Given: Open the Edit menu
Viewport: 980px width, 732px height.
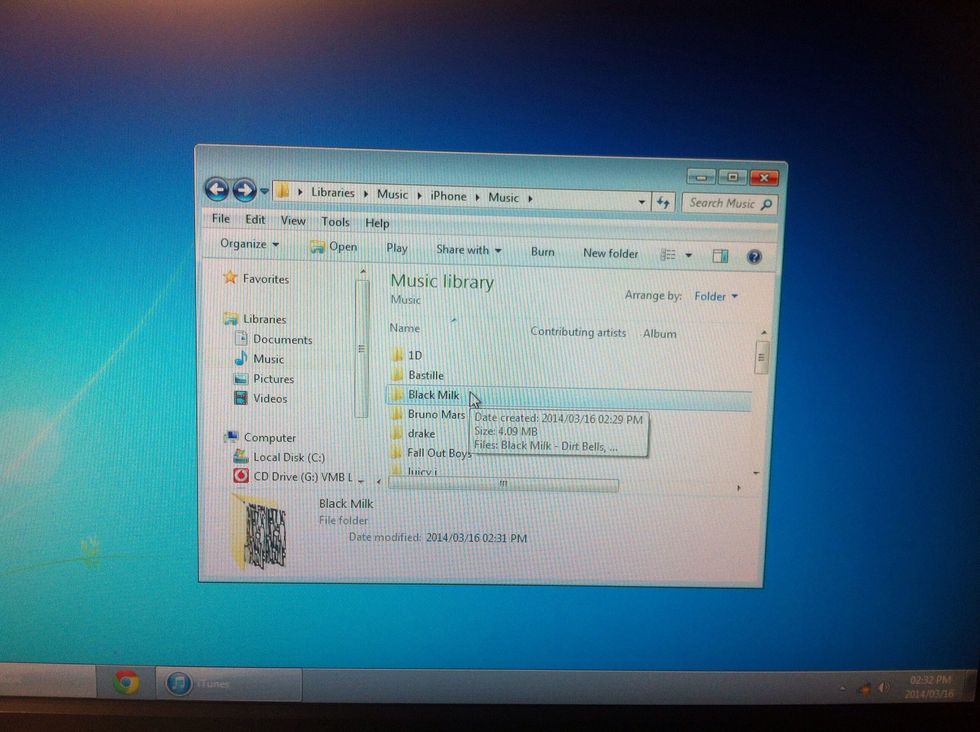Looking at the screenshot, I should click(x=254, y=219).
